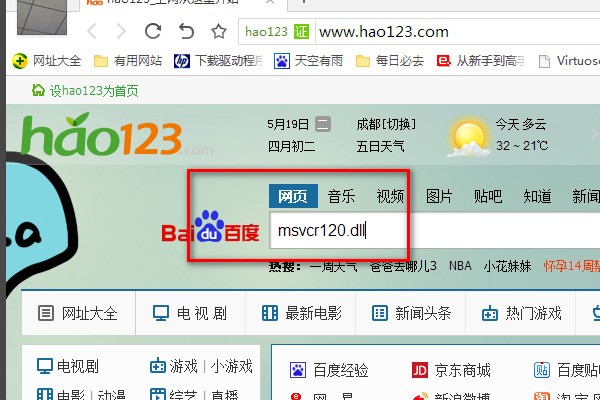The width and height of the screenshot is (600, 400).
Task: Bookmark page with the star icon
Action: pos(217,32)
